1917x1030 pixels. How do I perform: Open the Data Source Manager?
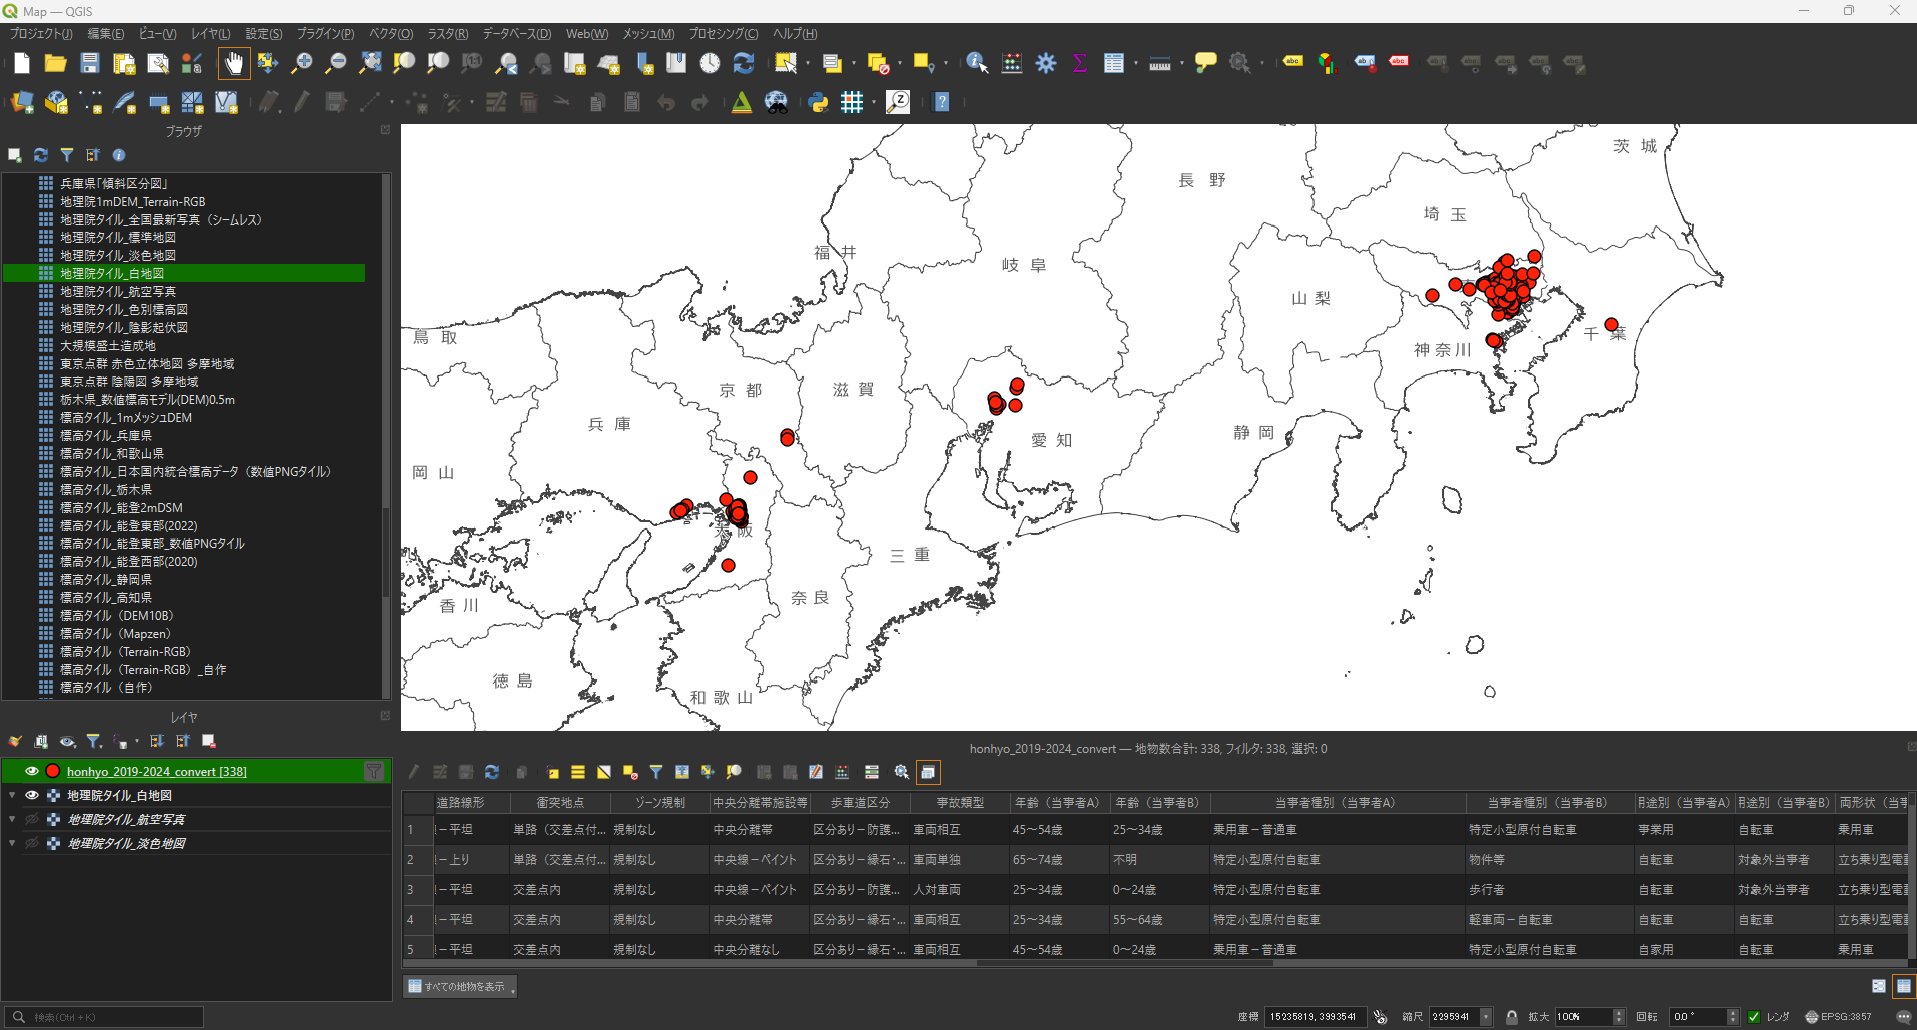(x=22, y=102)
